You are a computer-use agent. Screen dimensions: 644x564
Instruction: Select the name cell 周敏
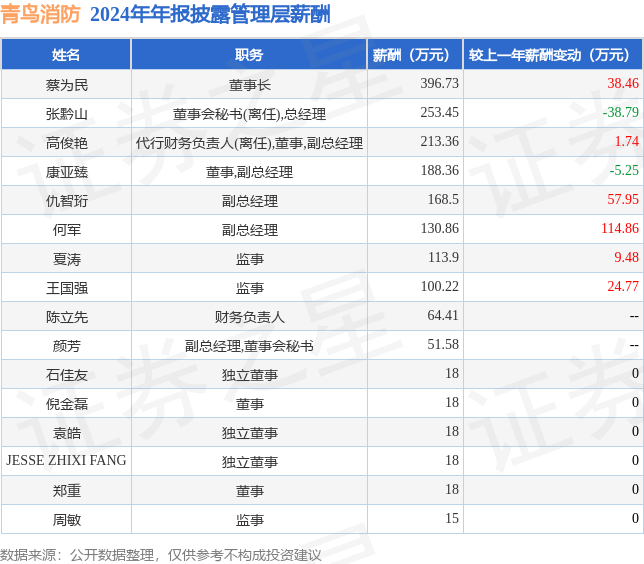tap(67, 520)
